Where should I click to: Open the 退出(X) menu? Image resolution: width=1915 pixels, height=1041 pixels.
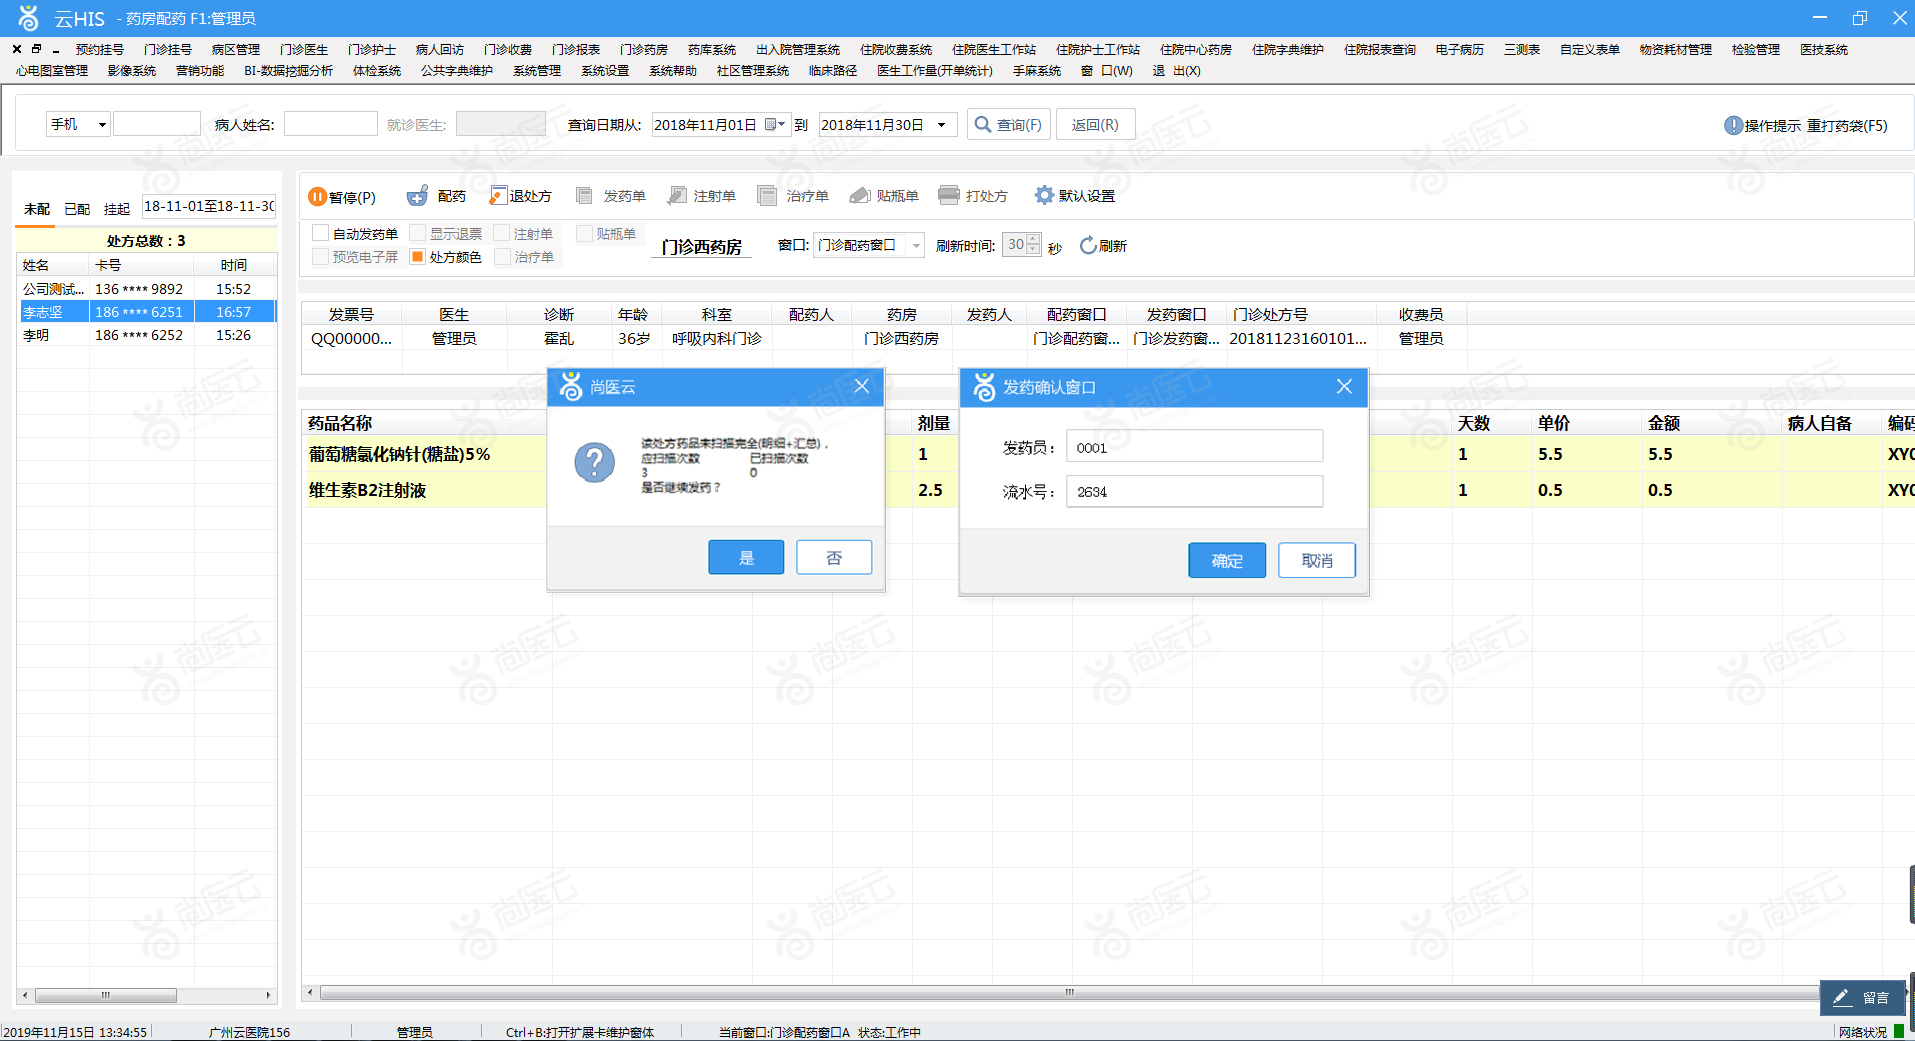[1176, 70]
